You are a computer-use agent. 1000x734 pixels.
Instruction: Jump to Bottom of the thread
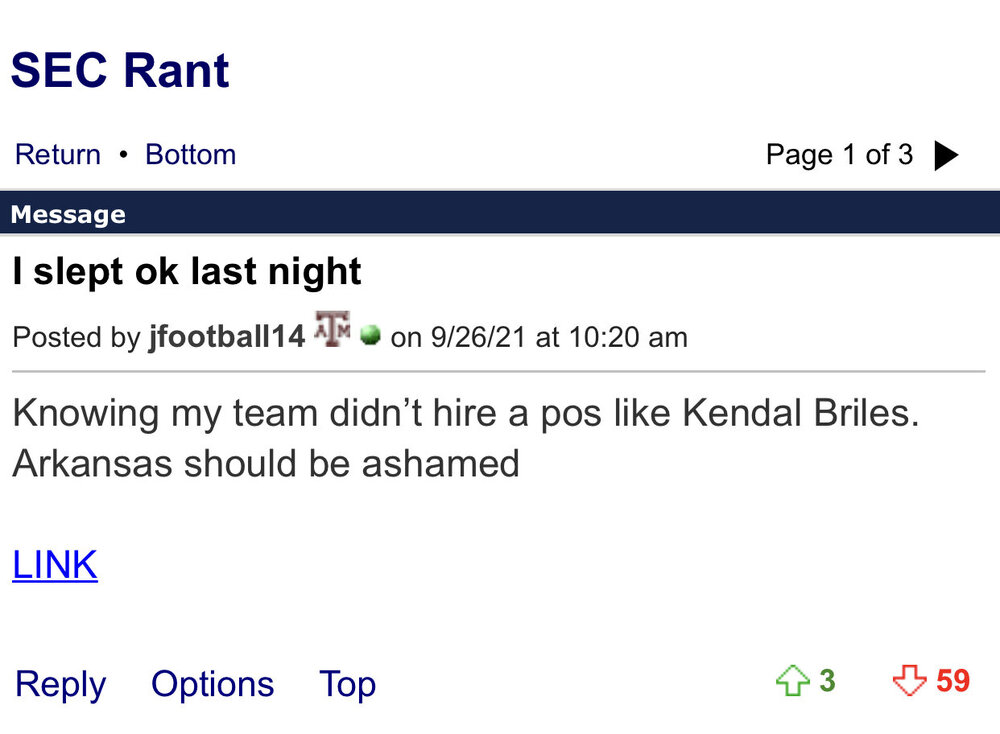coord(190,155)
